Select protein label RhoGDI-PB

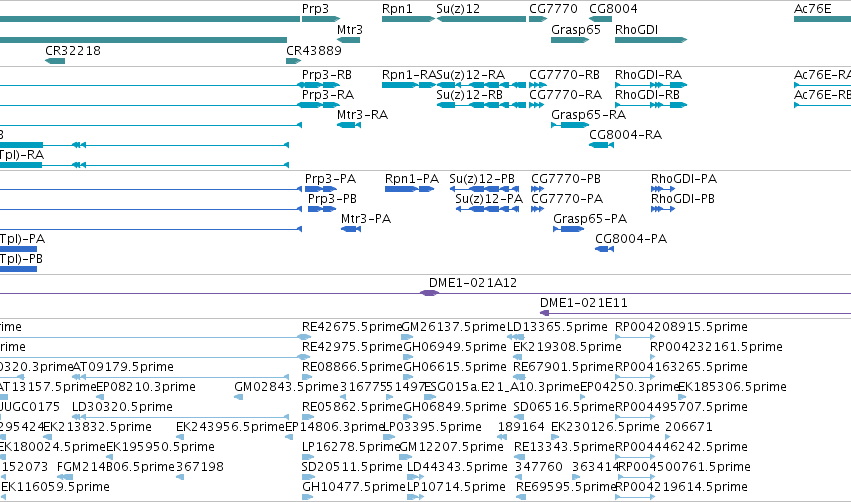[x=683, y=199]
